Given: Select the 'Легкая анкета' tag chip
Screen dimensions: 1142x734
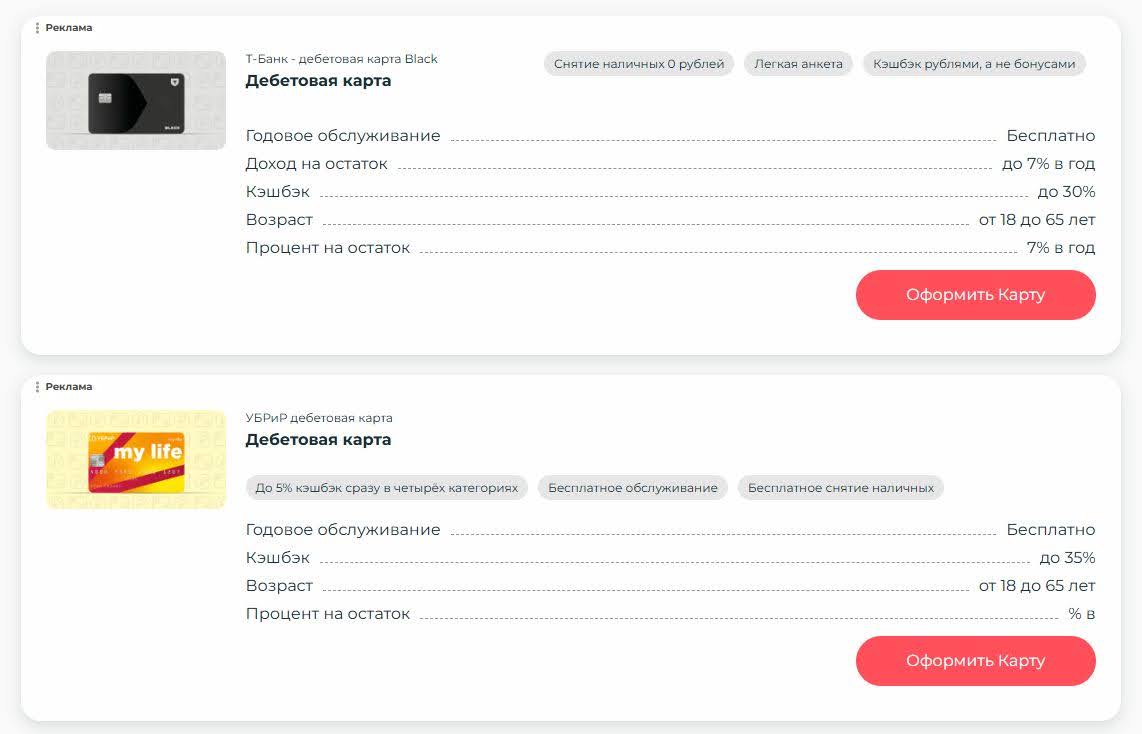Looking at the screenshot, I should coord(798,63).
